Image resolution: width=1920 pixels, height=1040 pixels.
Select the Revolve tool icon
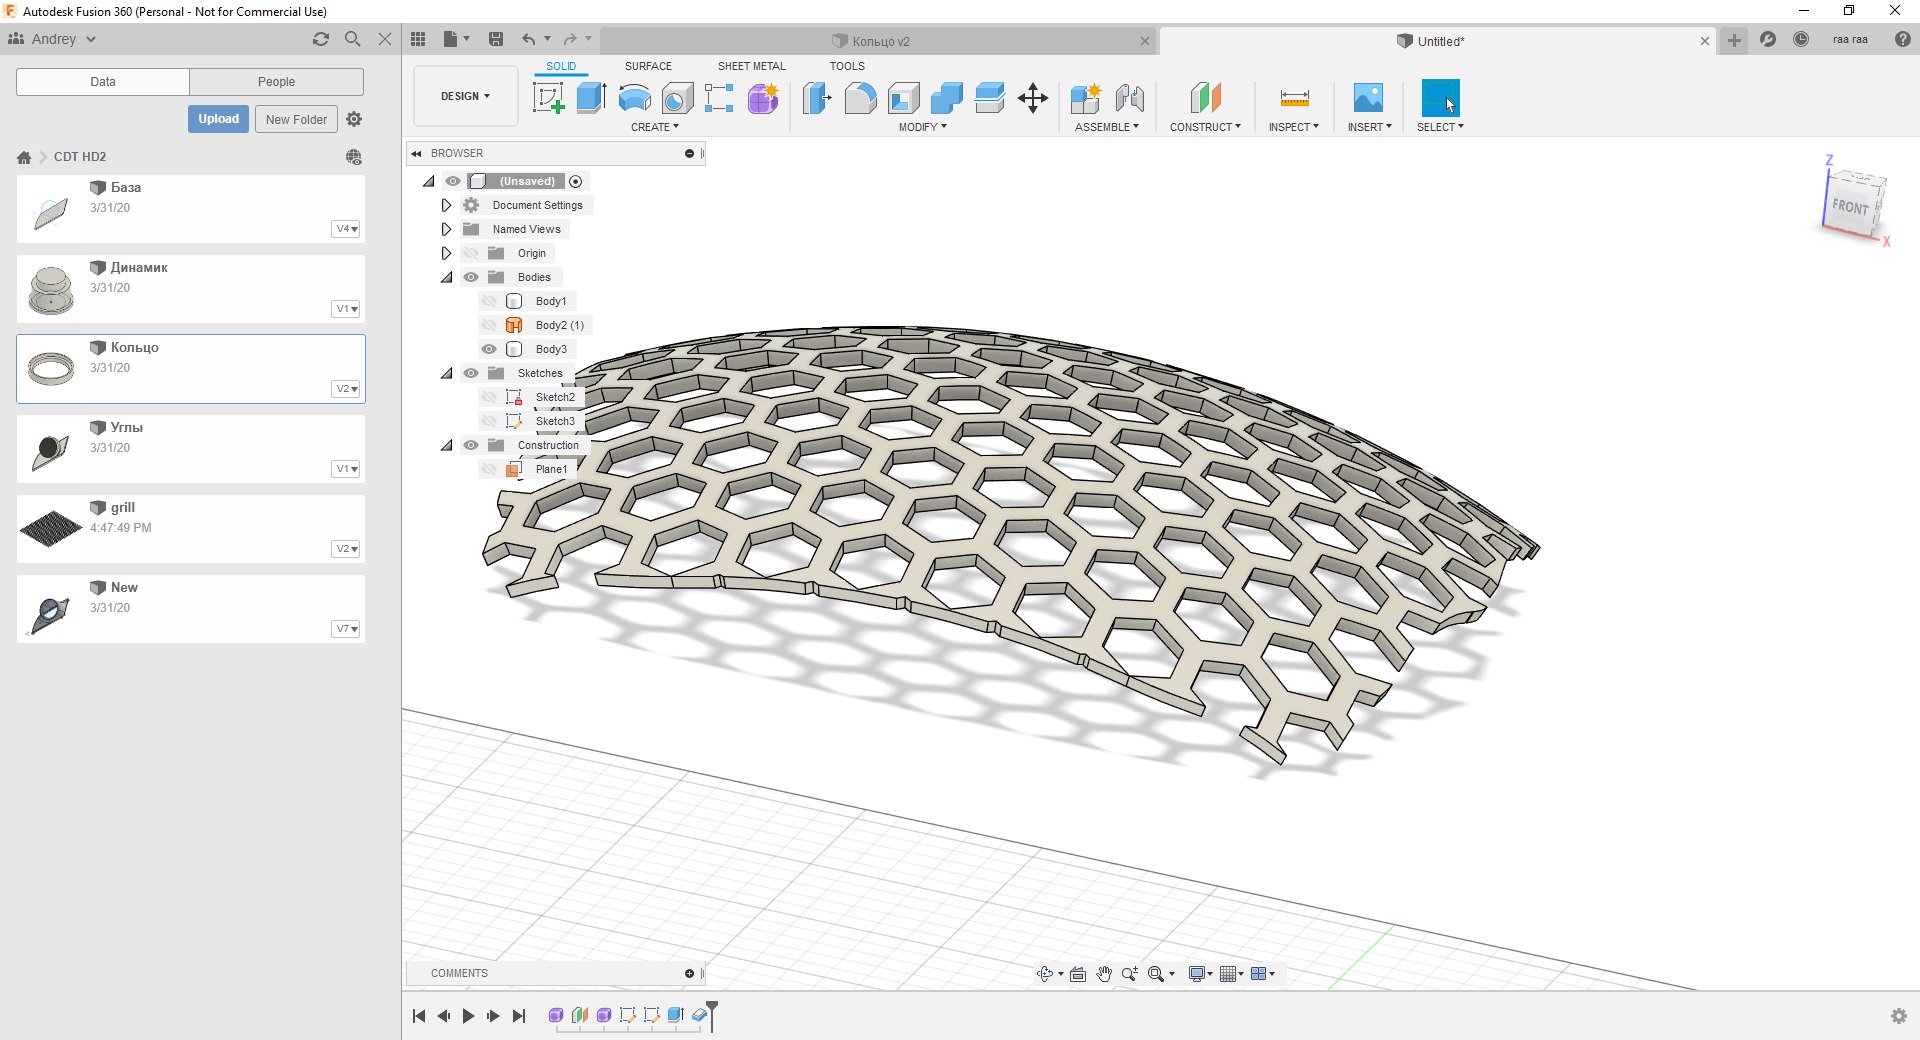pos(634,98)
